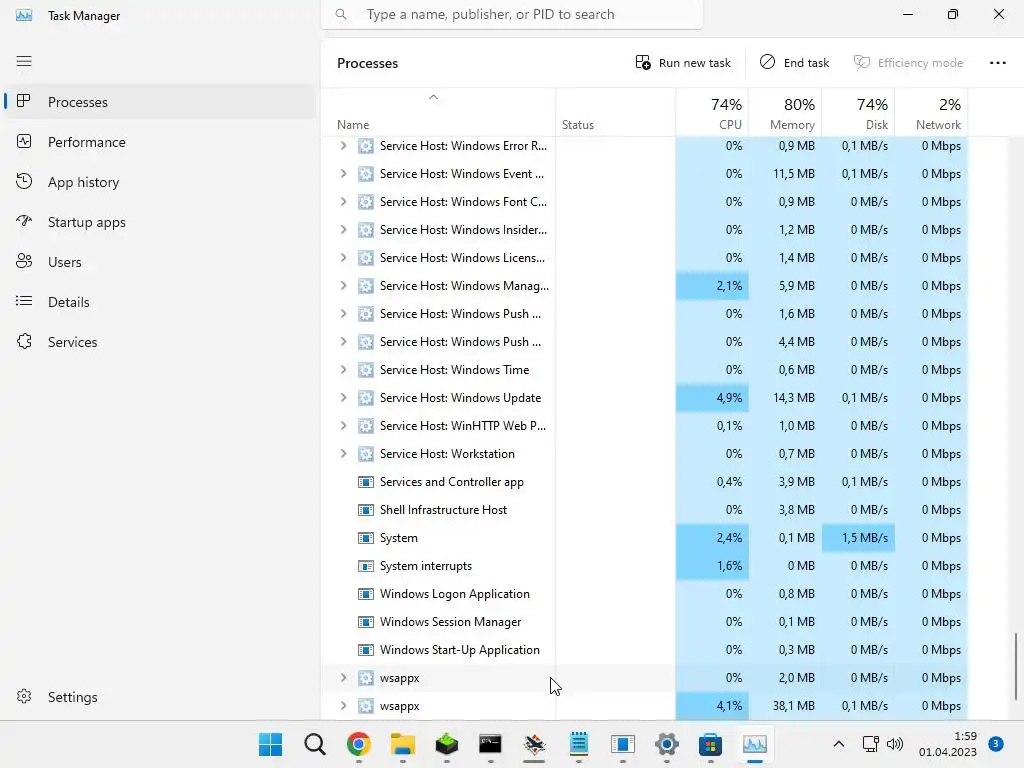Open the notification badge showing 3
Screen dimensions: 1024x768
pos(996,744)
